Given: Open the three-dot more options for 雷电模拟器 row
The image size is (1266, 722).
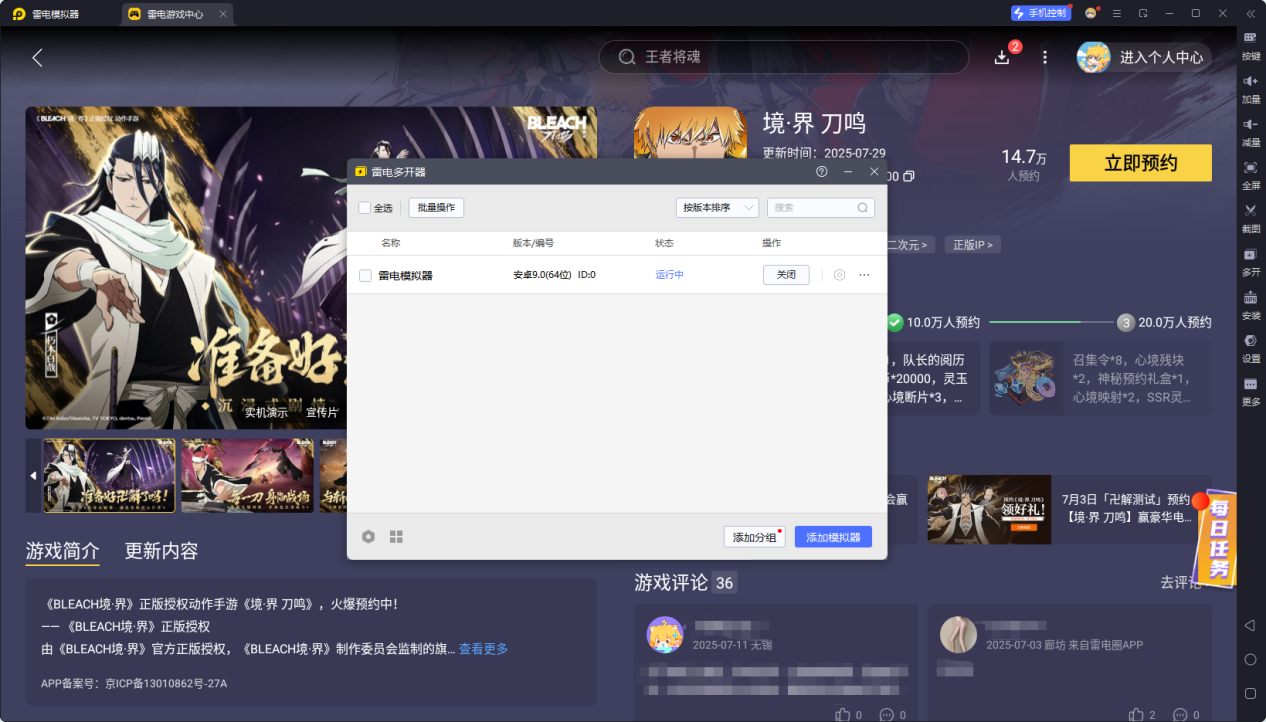Looking at the screenshot, I should click(x=864, y=275).
